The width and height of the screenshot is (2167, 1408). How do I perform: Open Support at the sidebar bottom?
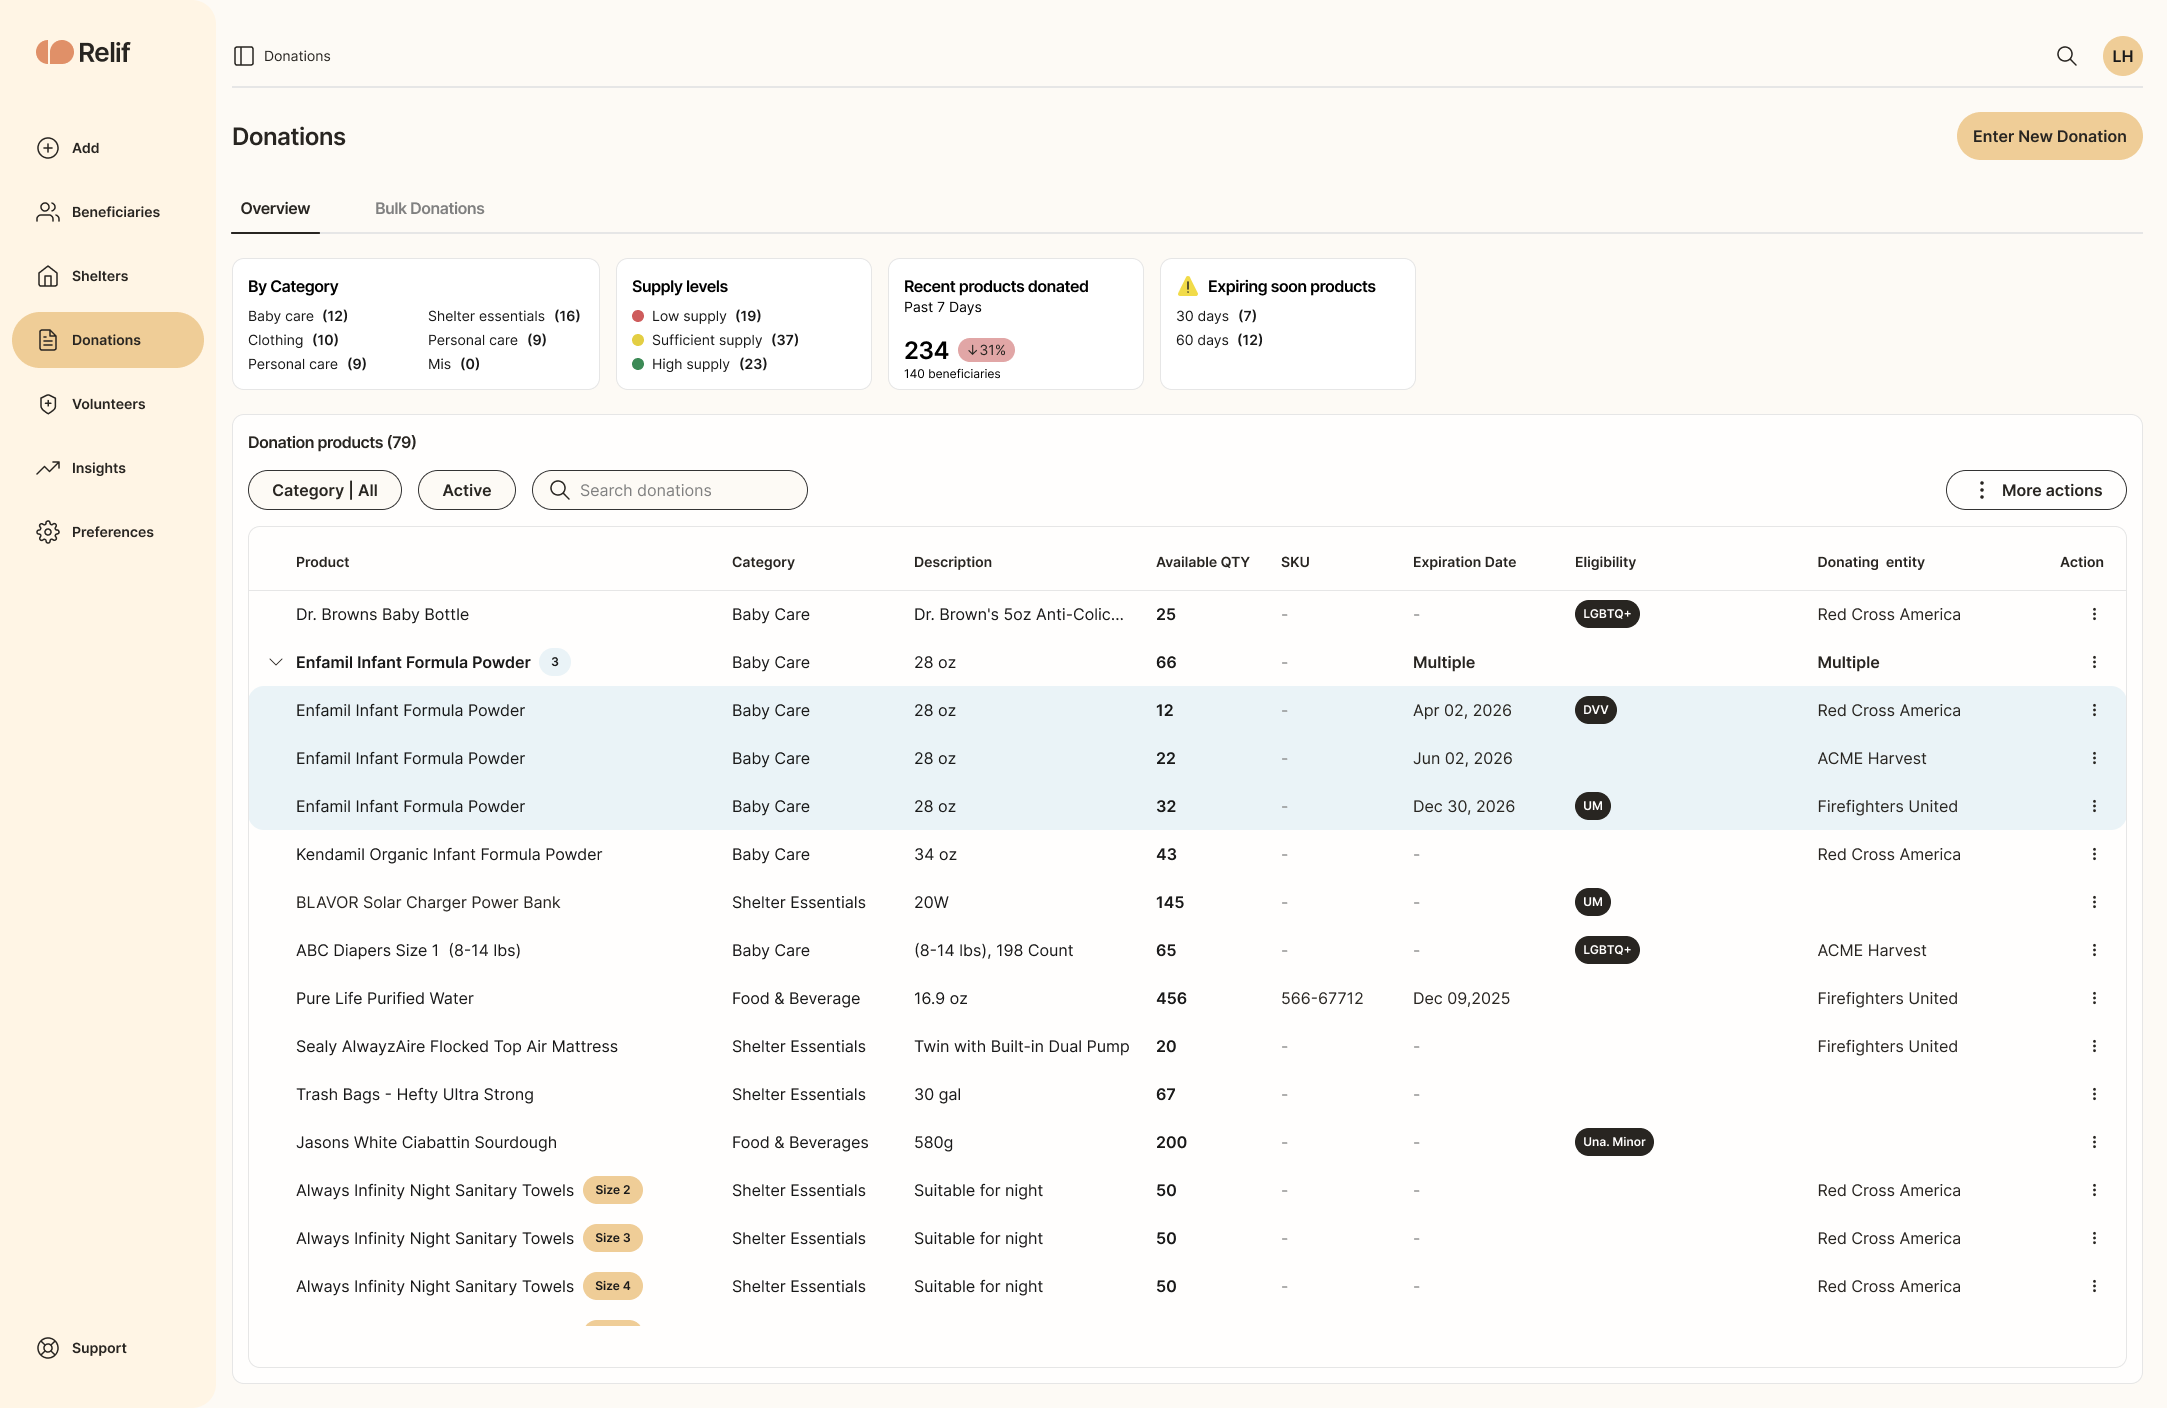tap(108, 1348)
